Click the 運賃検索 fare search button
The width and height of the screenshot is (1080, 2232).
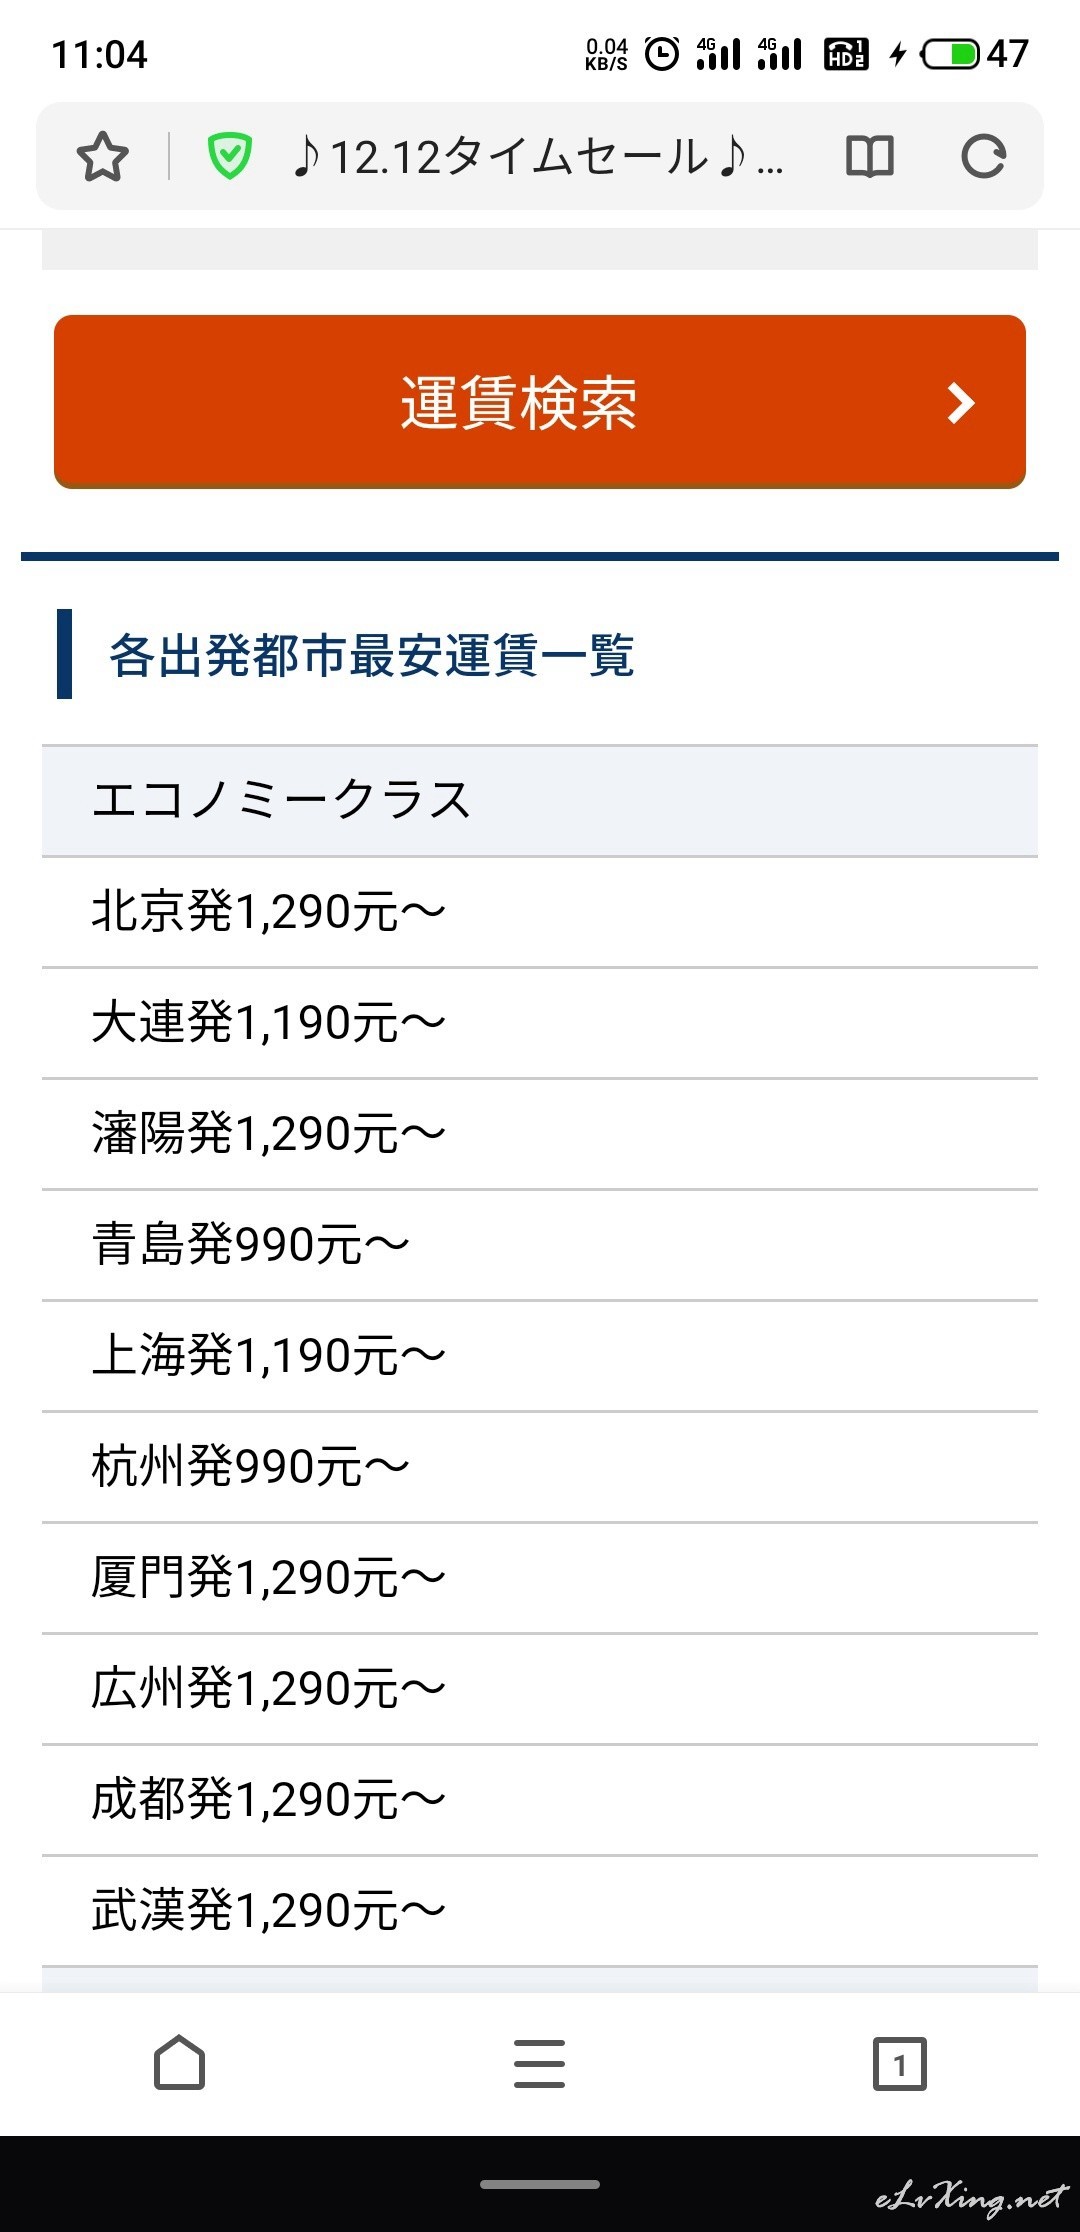pos(540,402)
